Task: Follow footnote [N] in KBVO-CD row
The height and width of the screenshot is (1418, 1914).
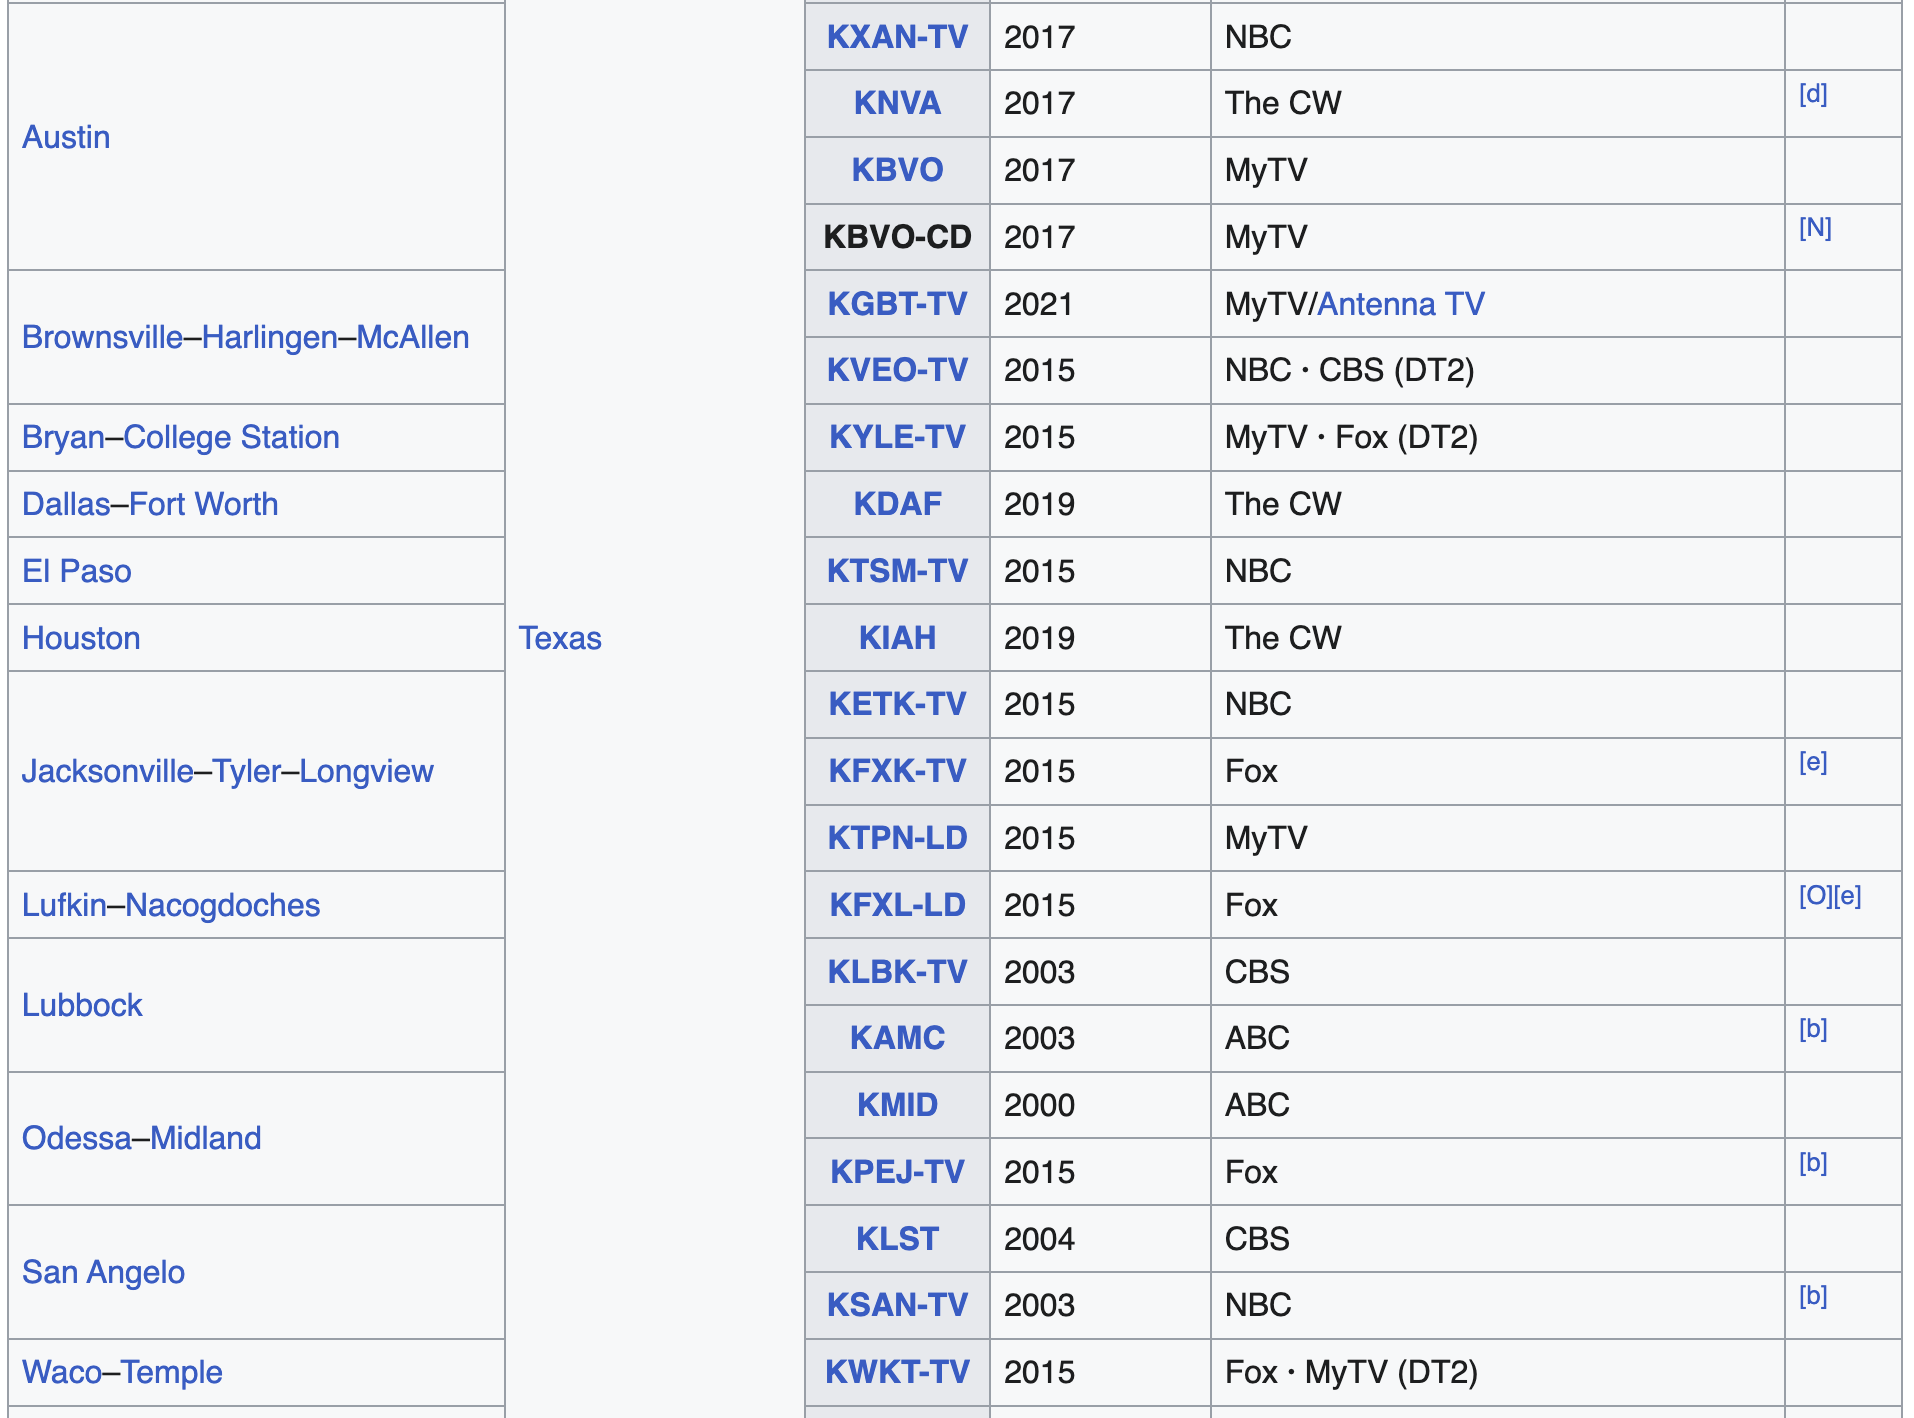Action: 1815,228
